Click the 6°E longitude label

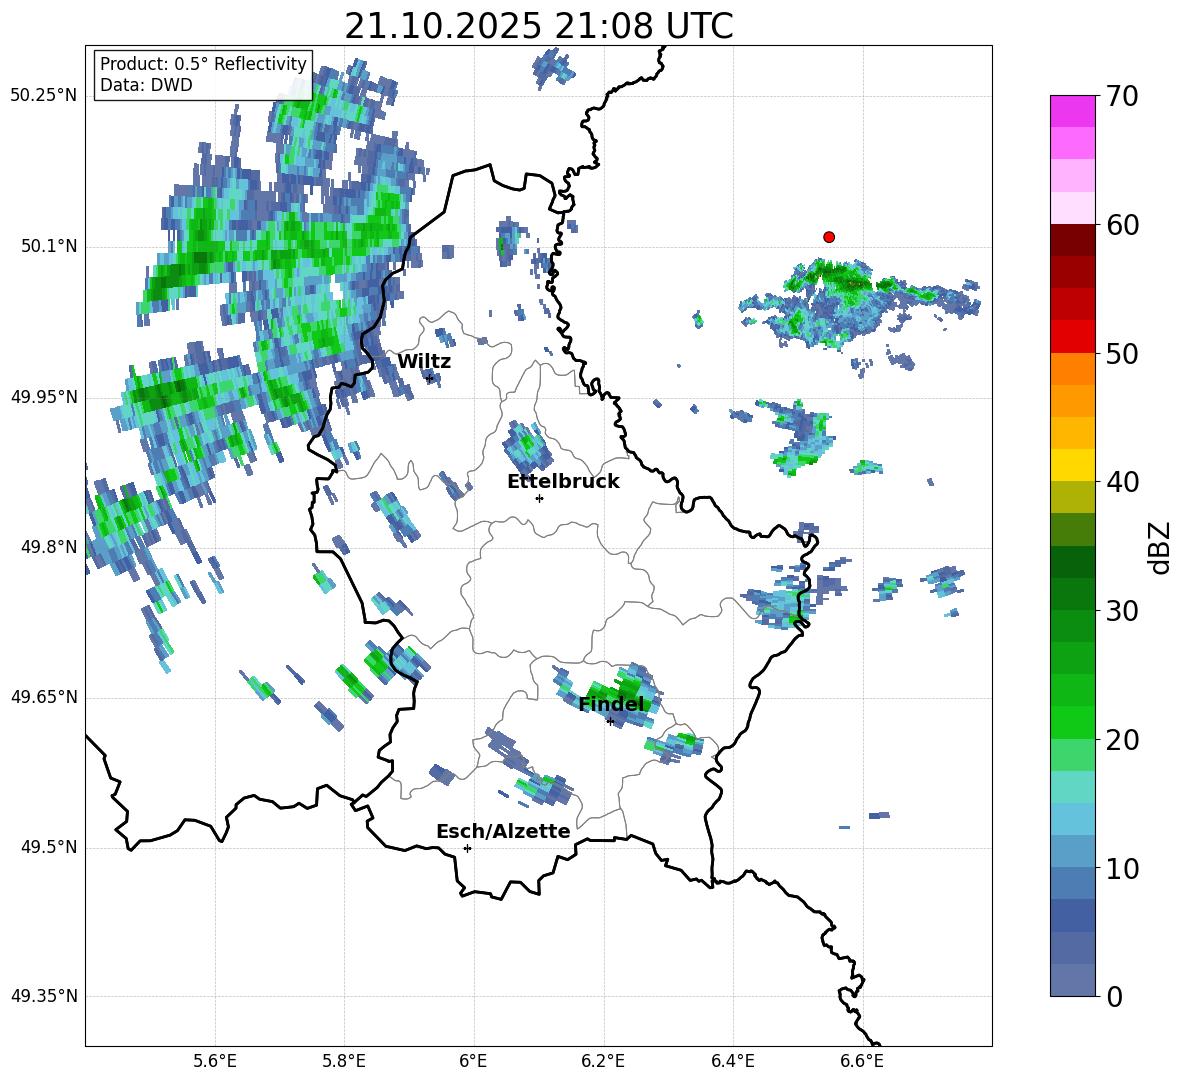pos(473,1061)
